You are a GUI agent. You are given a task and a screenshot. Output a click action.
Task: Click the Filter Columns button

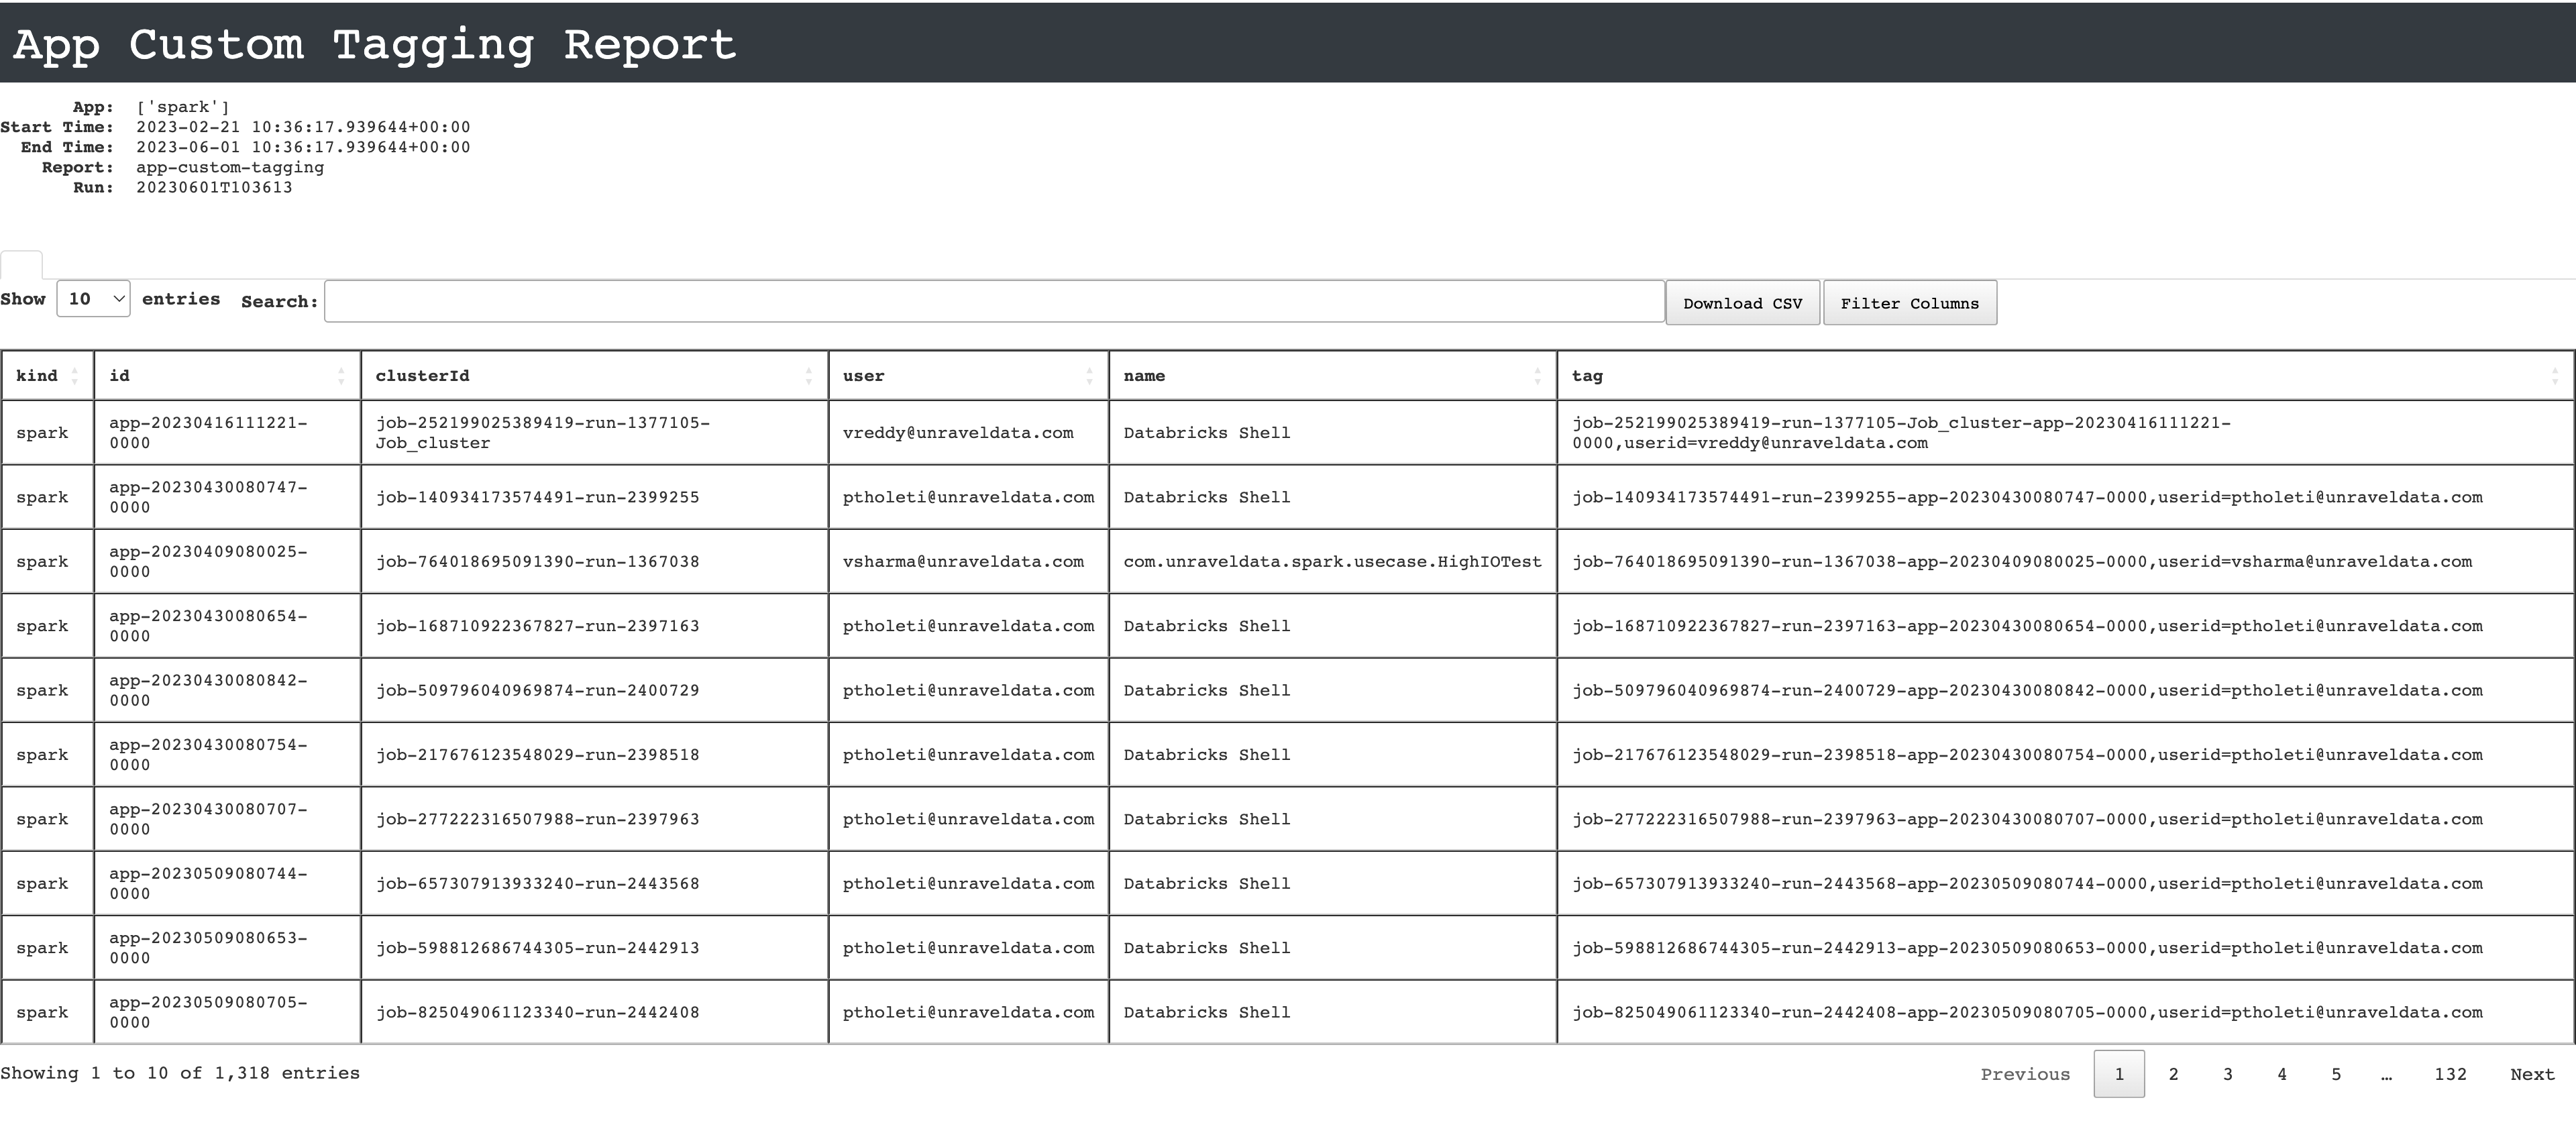1911,303
